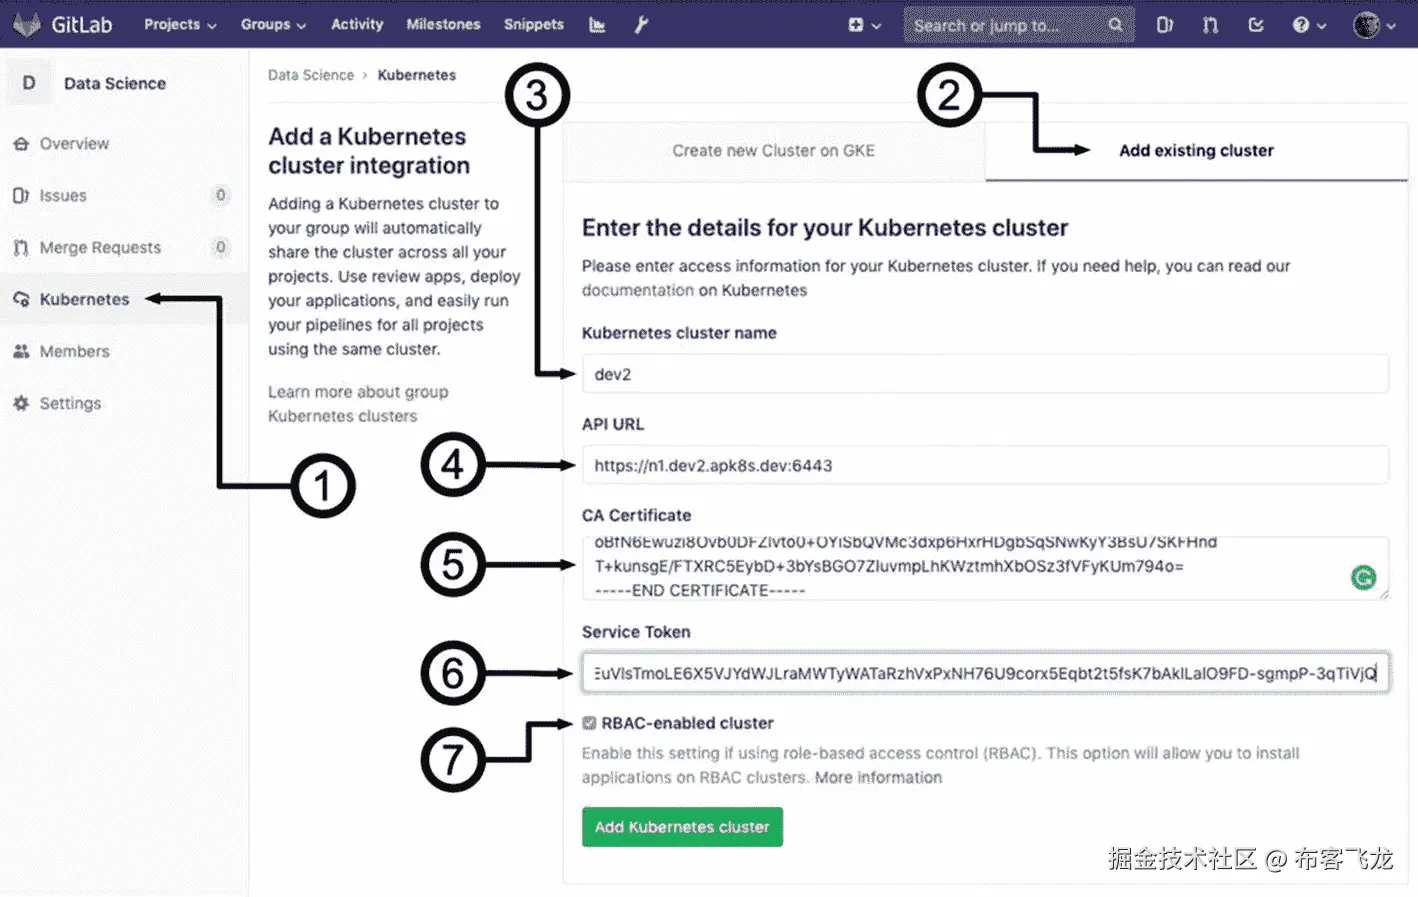
Task: Open the Data Science group title link
Action: click(x=115, y=83)
